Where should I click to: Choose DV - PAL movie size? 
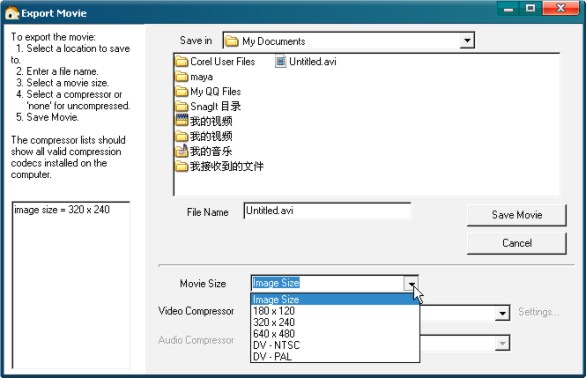coord(335,356)
